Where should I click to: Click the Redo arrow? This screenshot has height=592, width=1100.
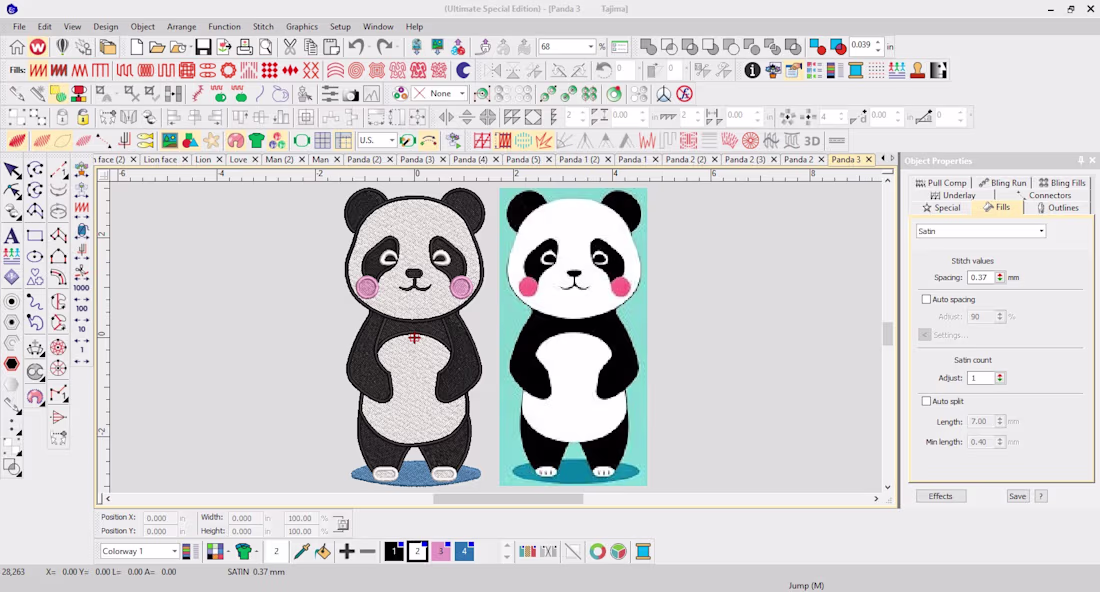[384, 47]
